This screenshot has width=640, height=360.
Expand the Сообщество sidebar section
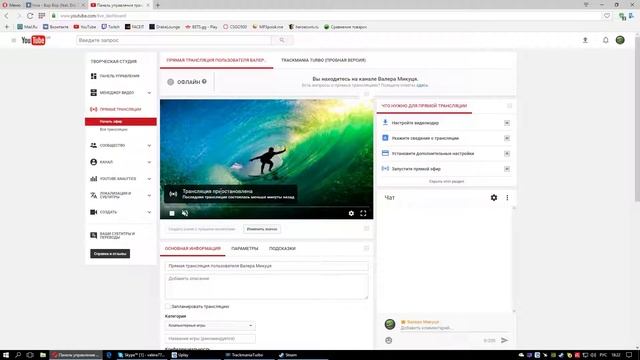(x=149, y=145)
